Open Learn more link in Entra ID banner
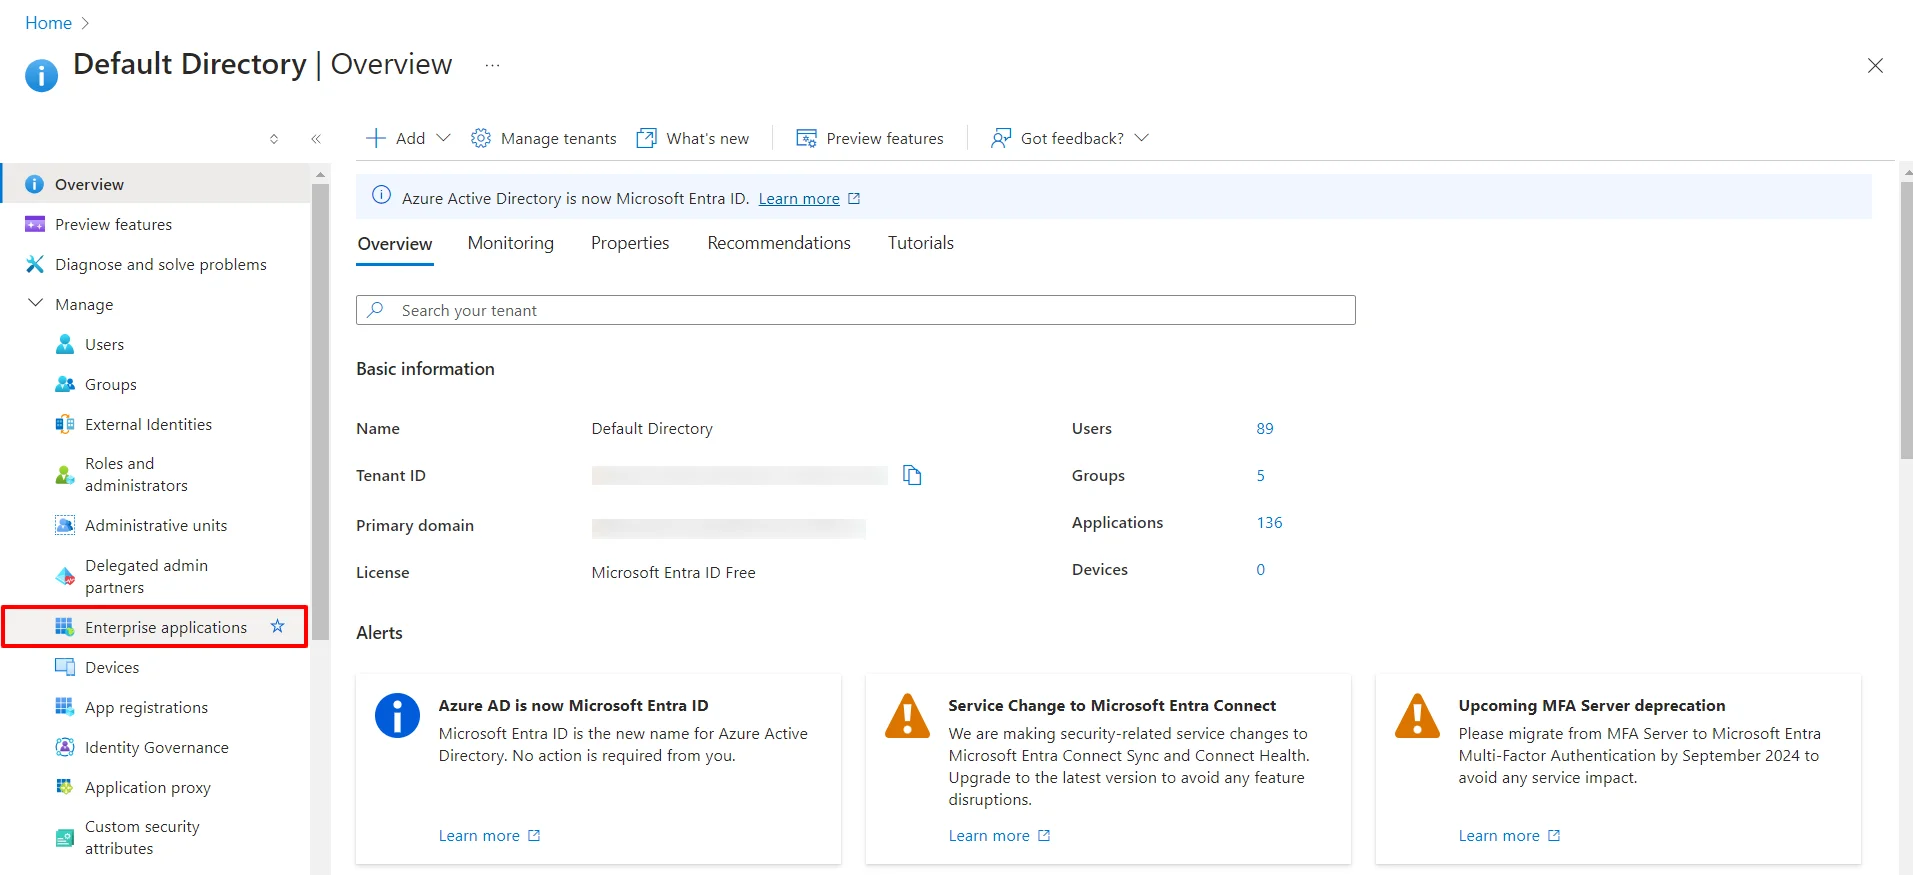 [799, 198]
